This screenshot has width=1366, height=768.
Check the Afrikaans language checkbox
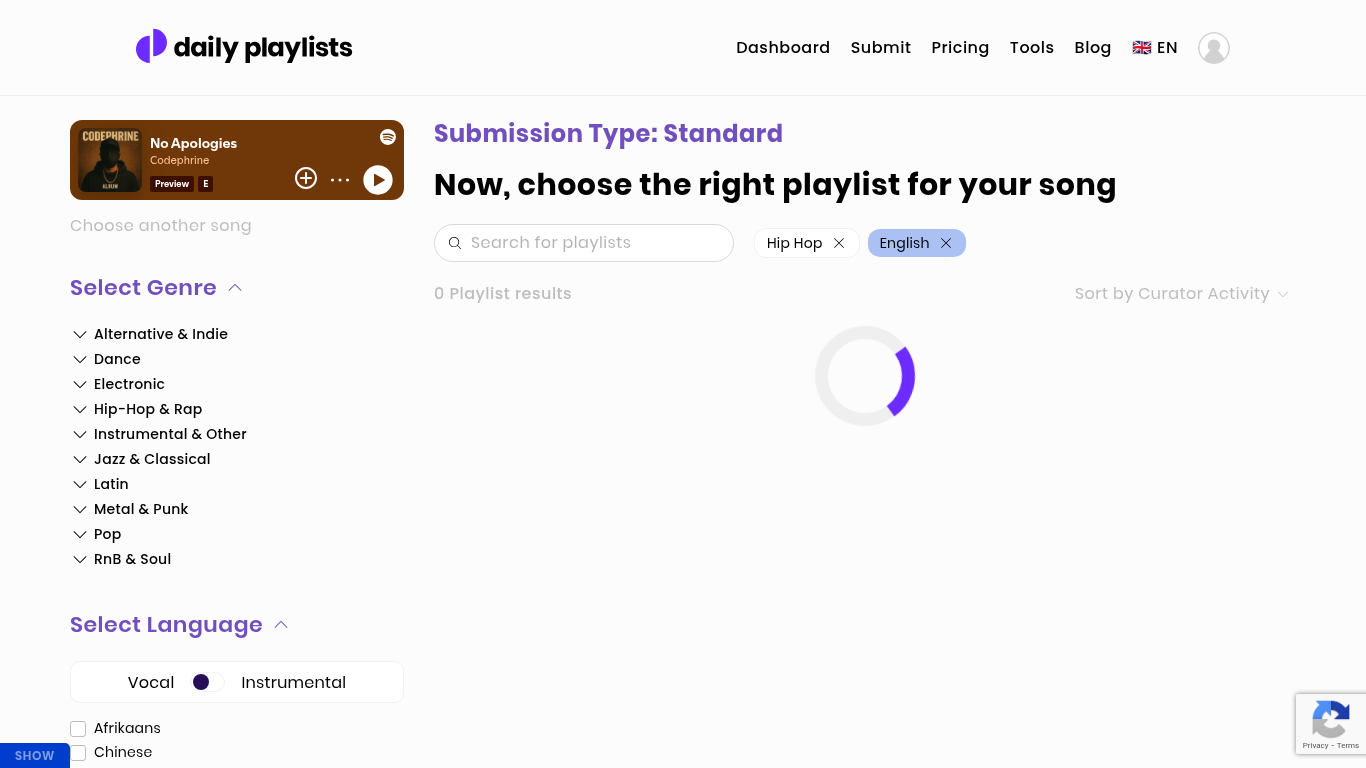click(78, 729)
